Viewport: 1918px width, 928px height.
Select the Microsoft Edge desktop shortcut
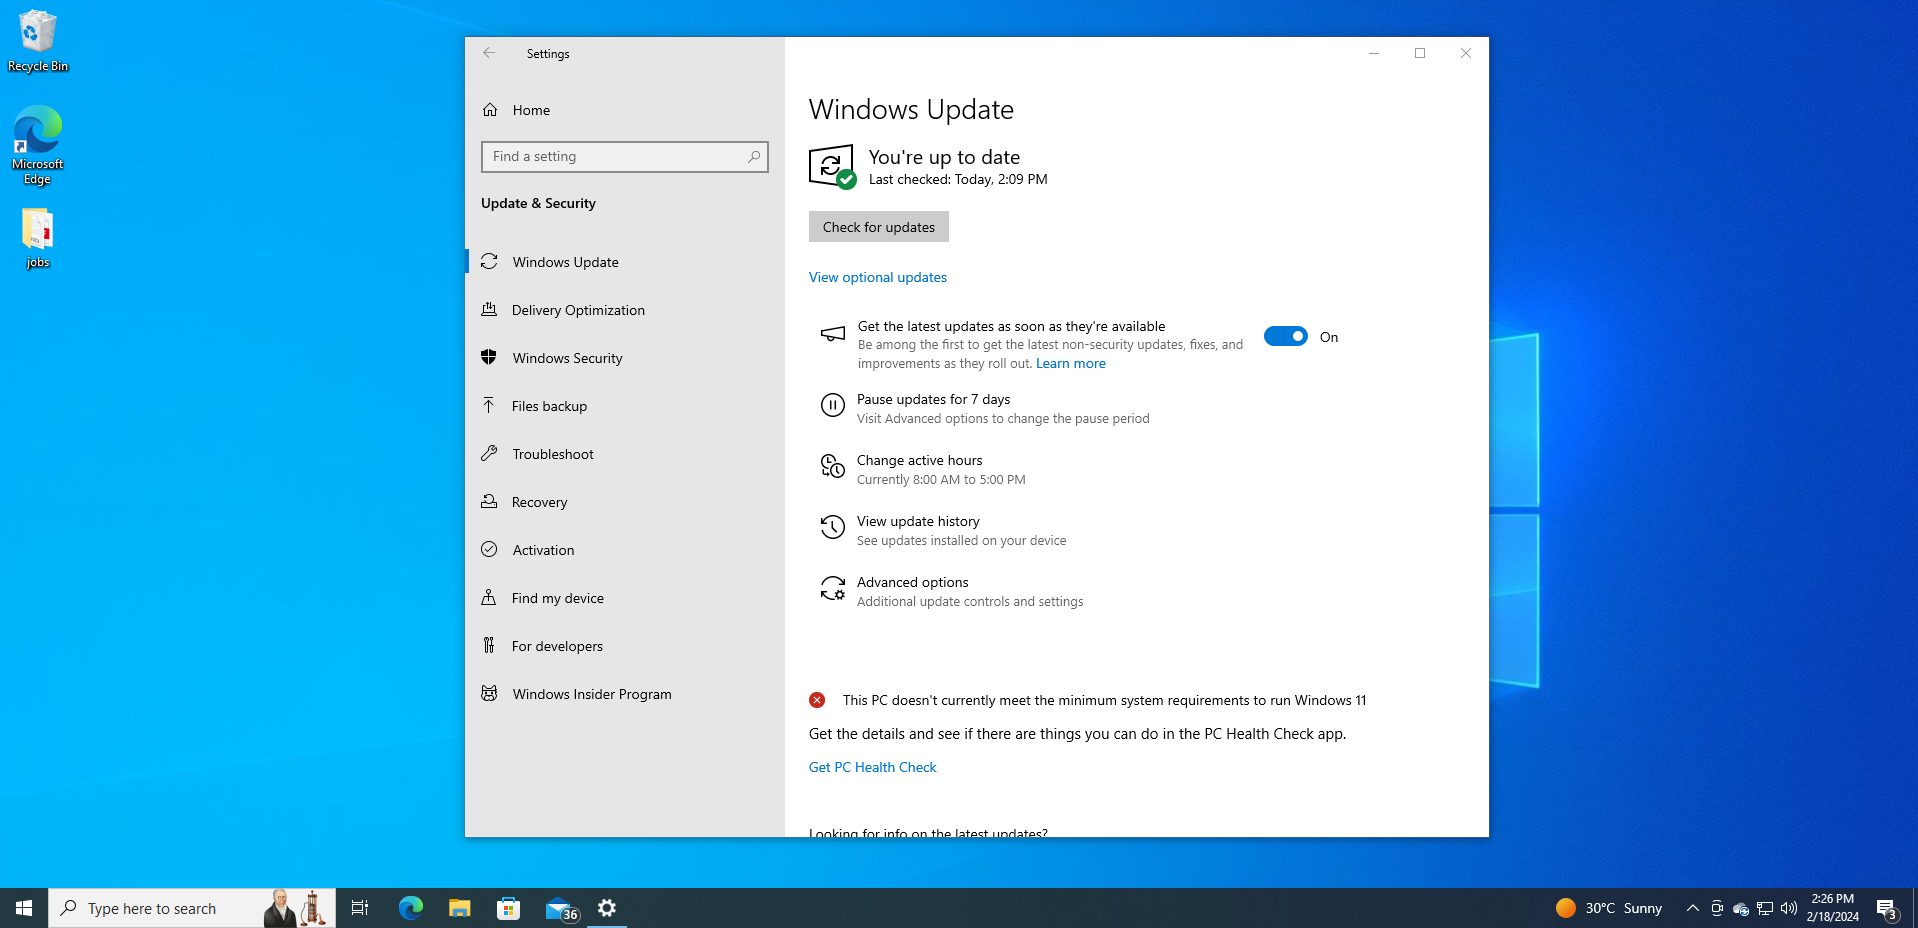[x=38, y=145]
